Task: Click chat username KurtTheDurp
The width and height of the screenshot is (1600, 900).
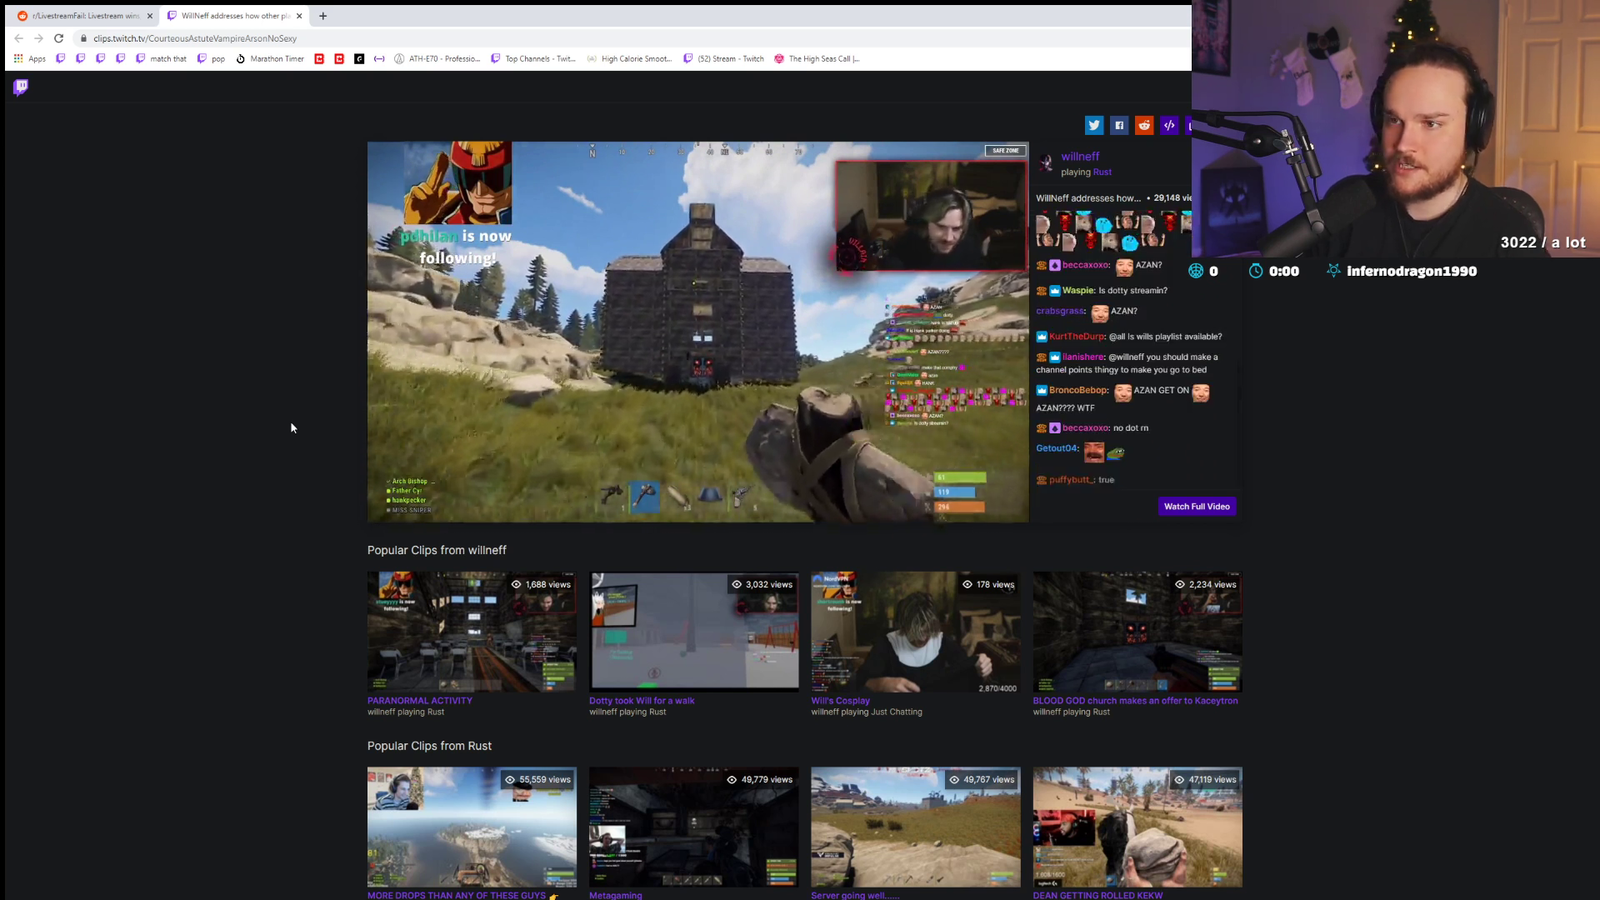Action: click(1077, 337)
